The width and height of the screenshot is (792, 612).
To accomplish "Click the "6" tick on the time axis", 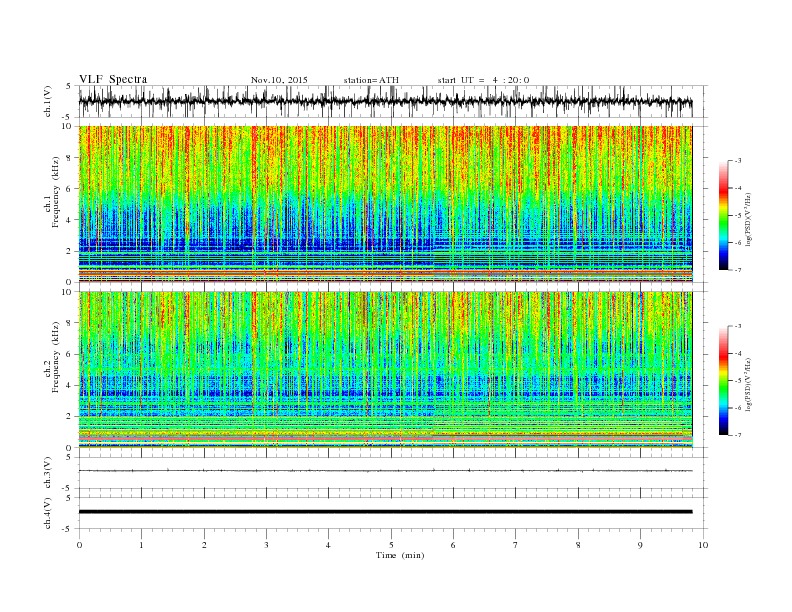I will (453, 545).
